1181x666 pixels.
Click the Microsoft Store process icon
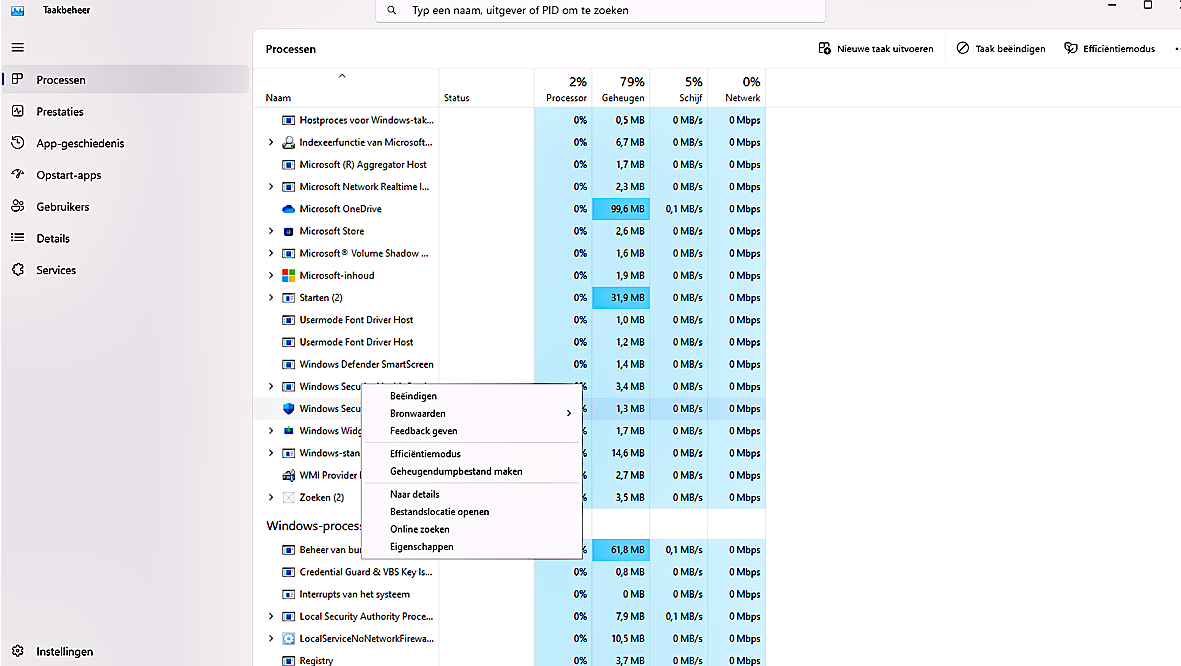click(x=288, y=231)
